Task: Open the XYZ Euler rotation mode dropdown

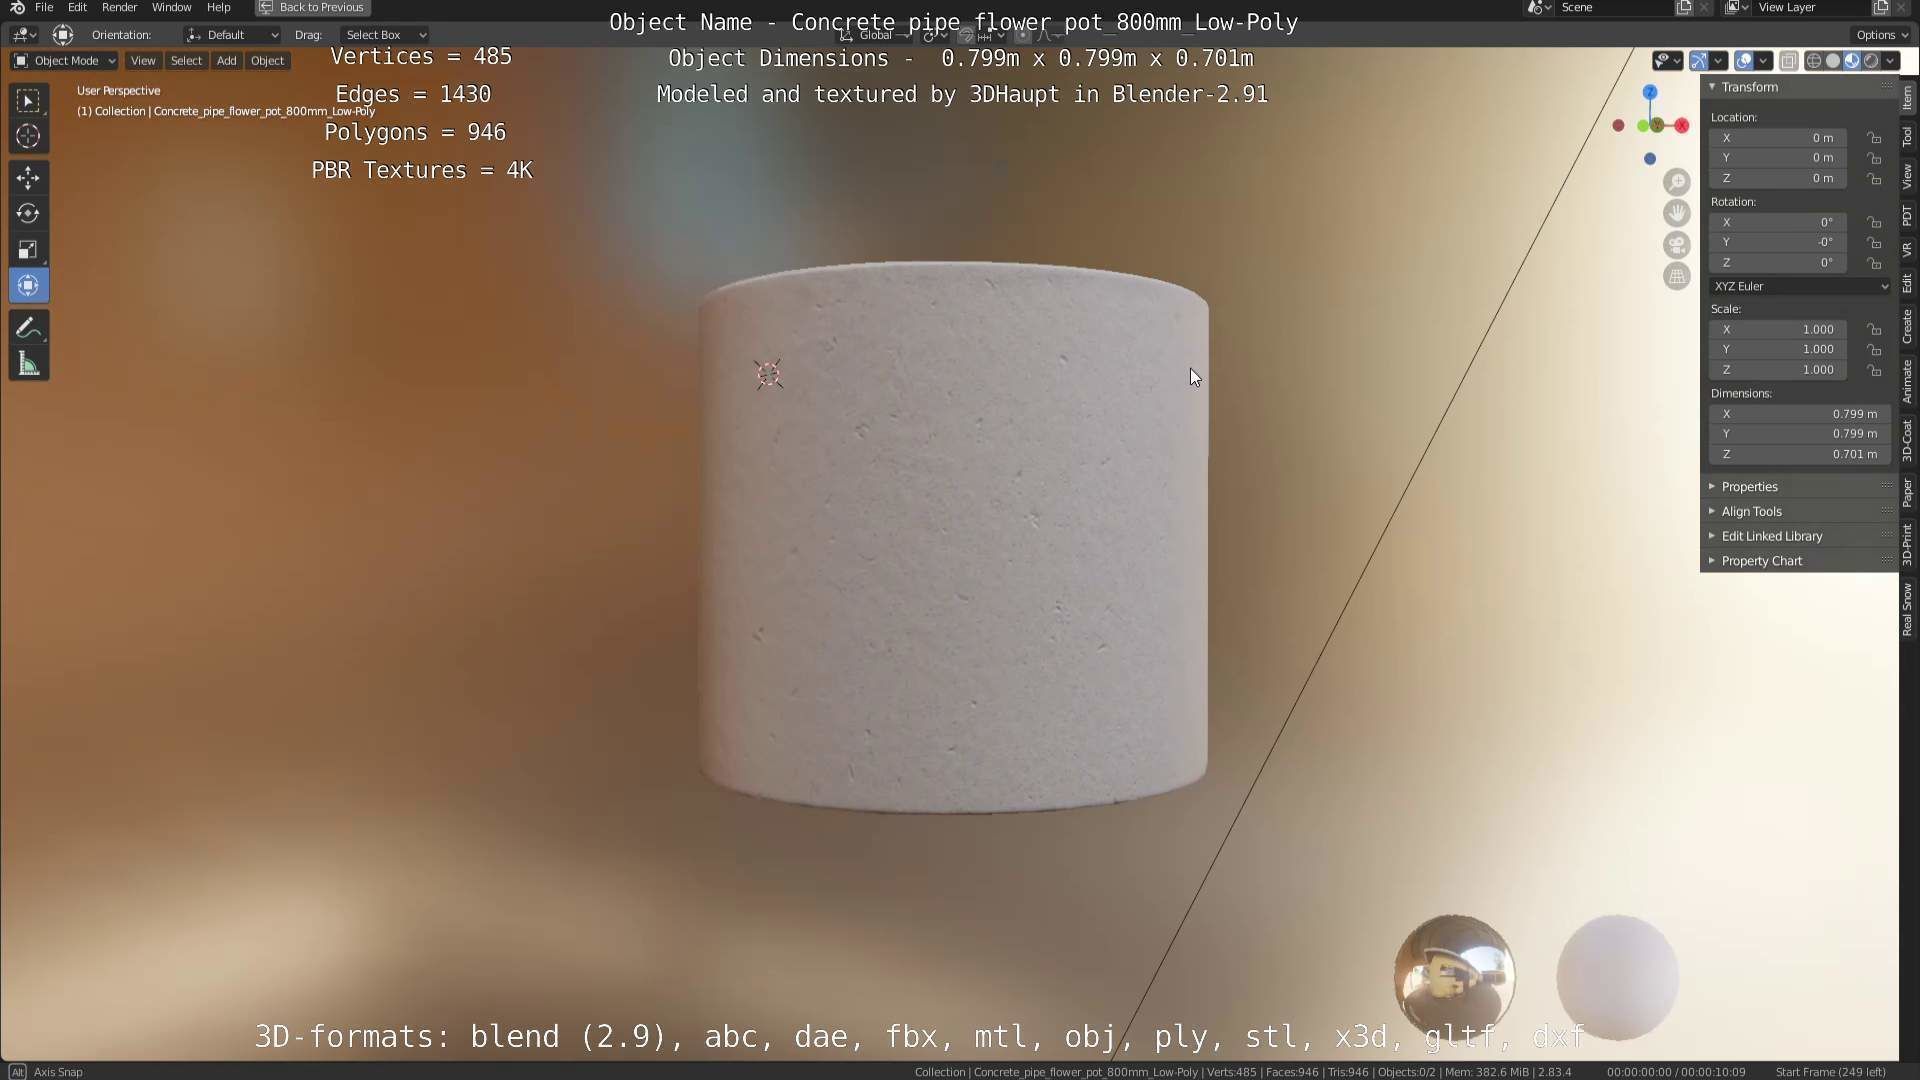Action: click(x=1800, y=286)
